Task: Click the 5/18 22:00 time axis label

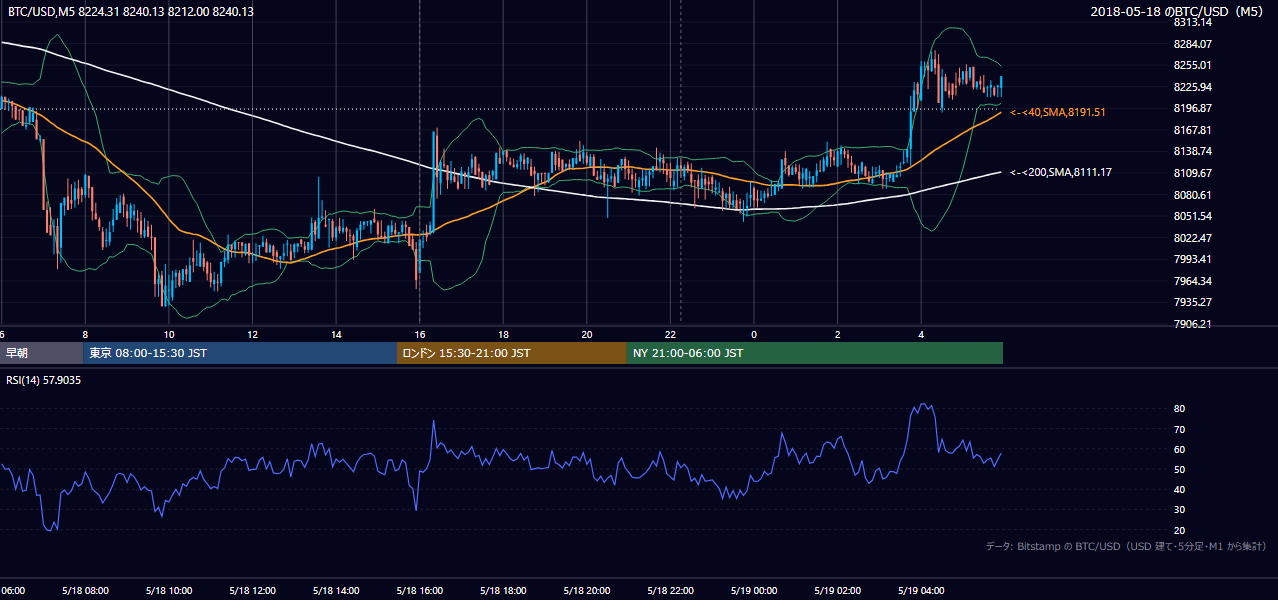Action: coord(669,591)
